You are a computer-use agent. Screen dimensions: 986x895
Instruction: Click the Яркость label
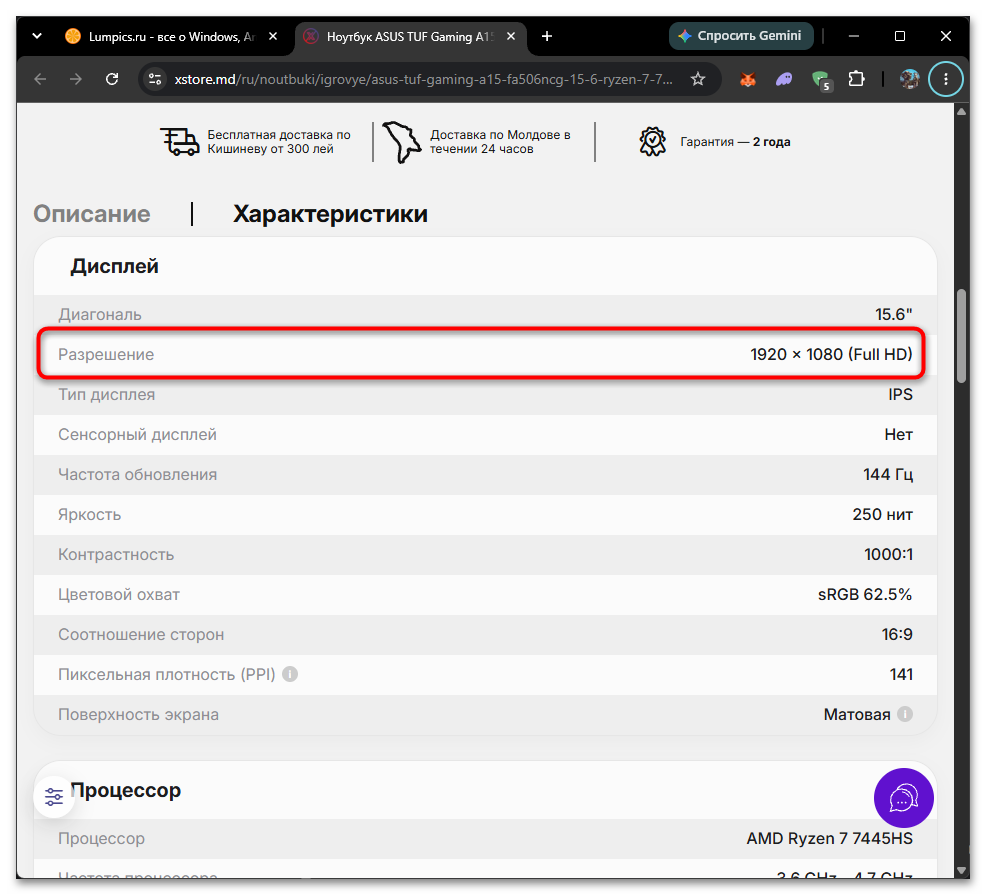[89, 514]
